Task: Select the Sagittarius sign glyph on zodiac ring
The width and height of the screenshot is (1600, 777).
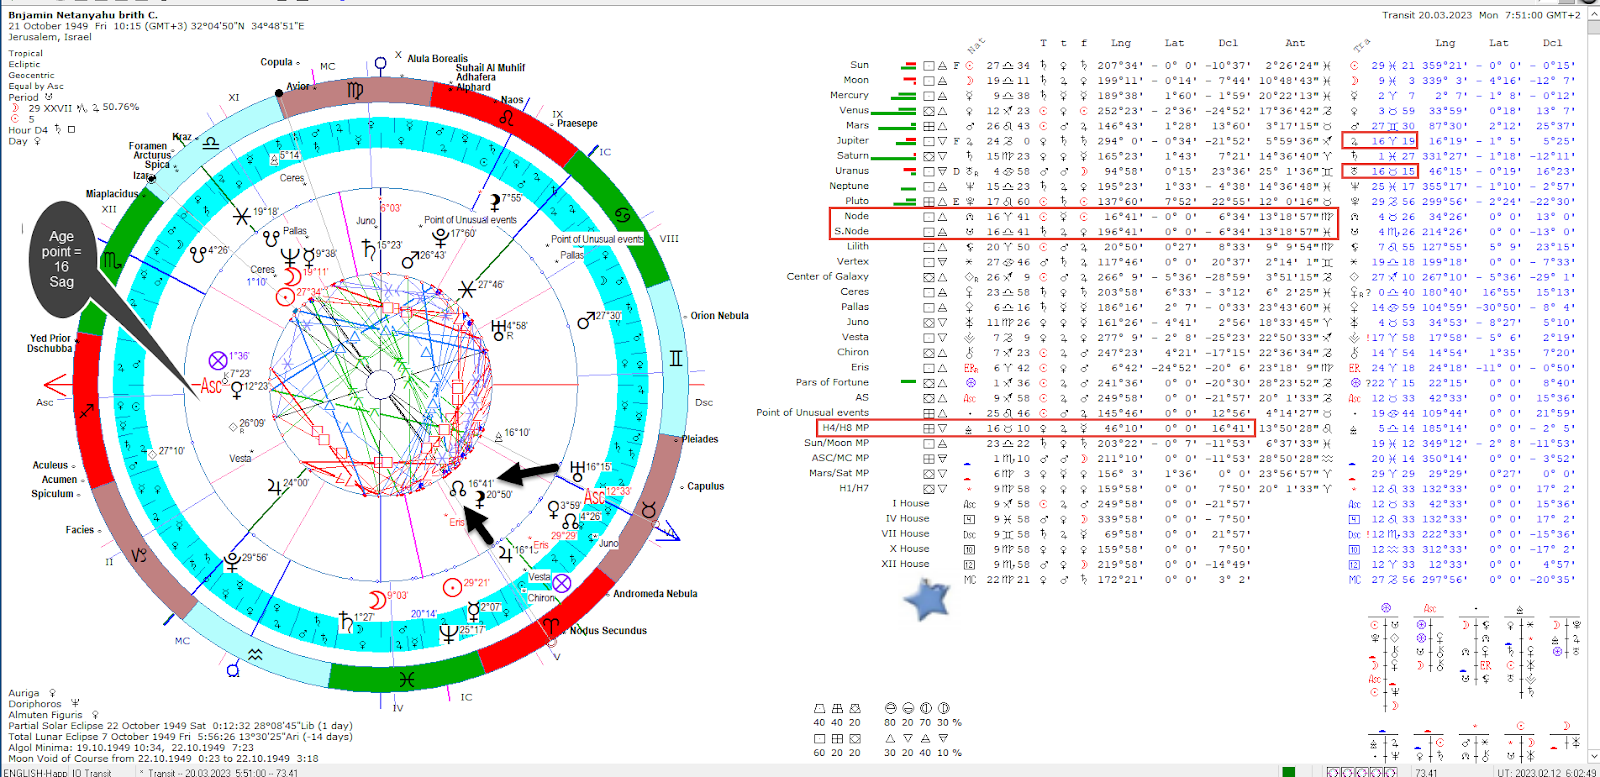Action: click(88, 410)
